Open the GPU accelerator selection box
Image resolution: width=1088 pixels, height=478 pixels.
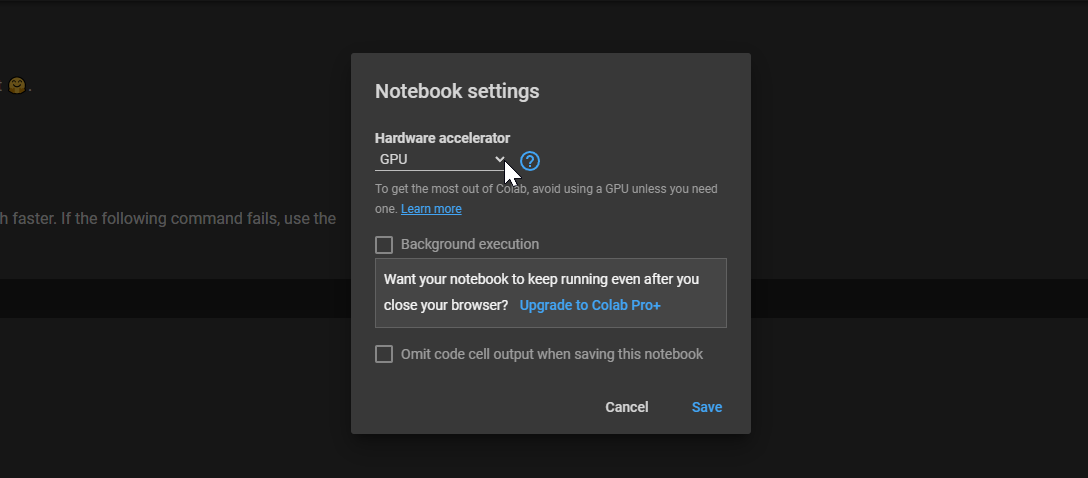pyautogui.click(x=430, y=159)
